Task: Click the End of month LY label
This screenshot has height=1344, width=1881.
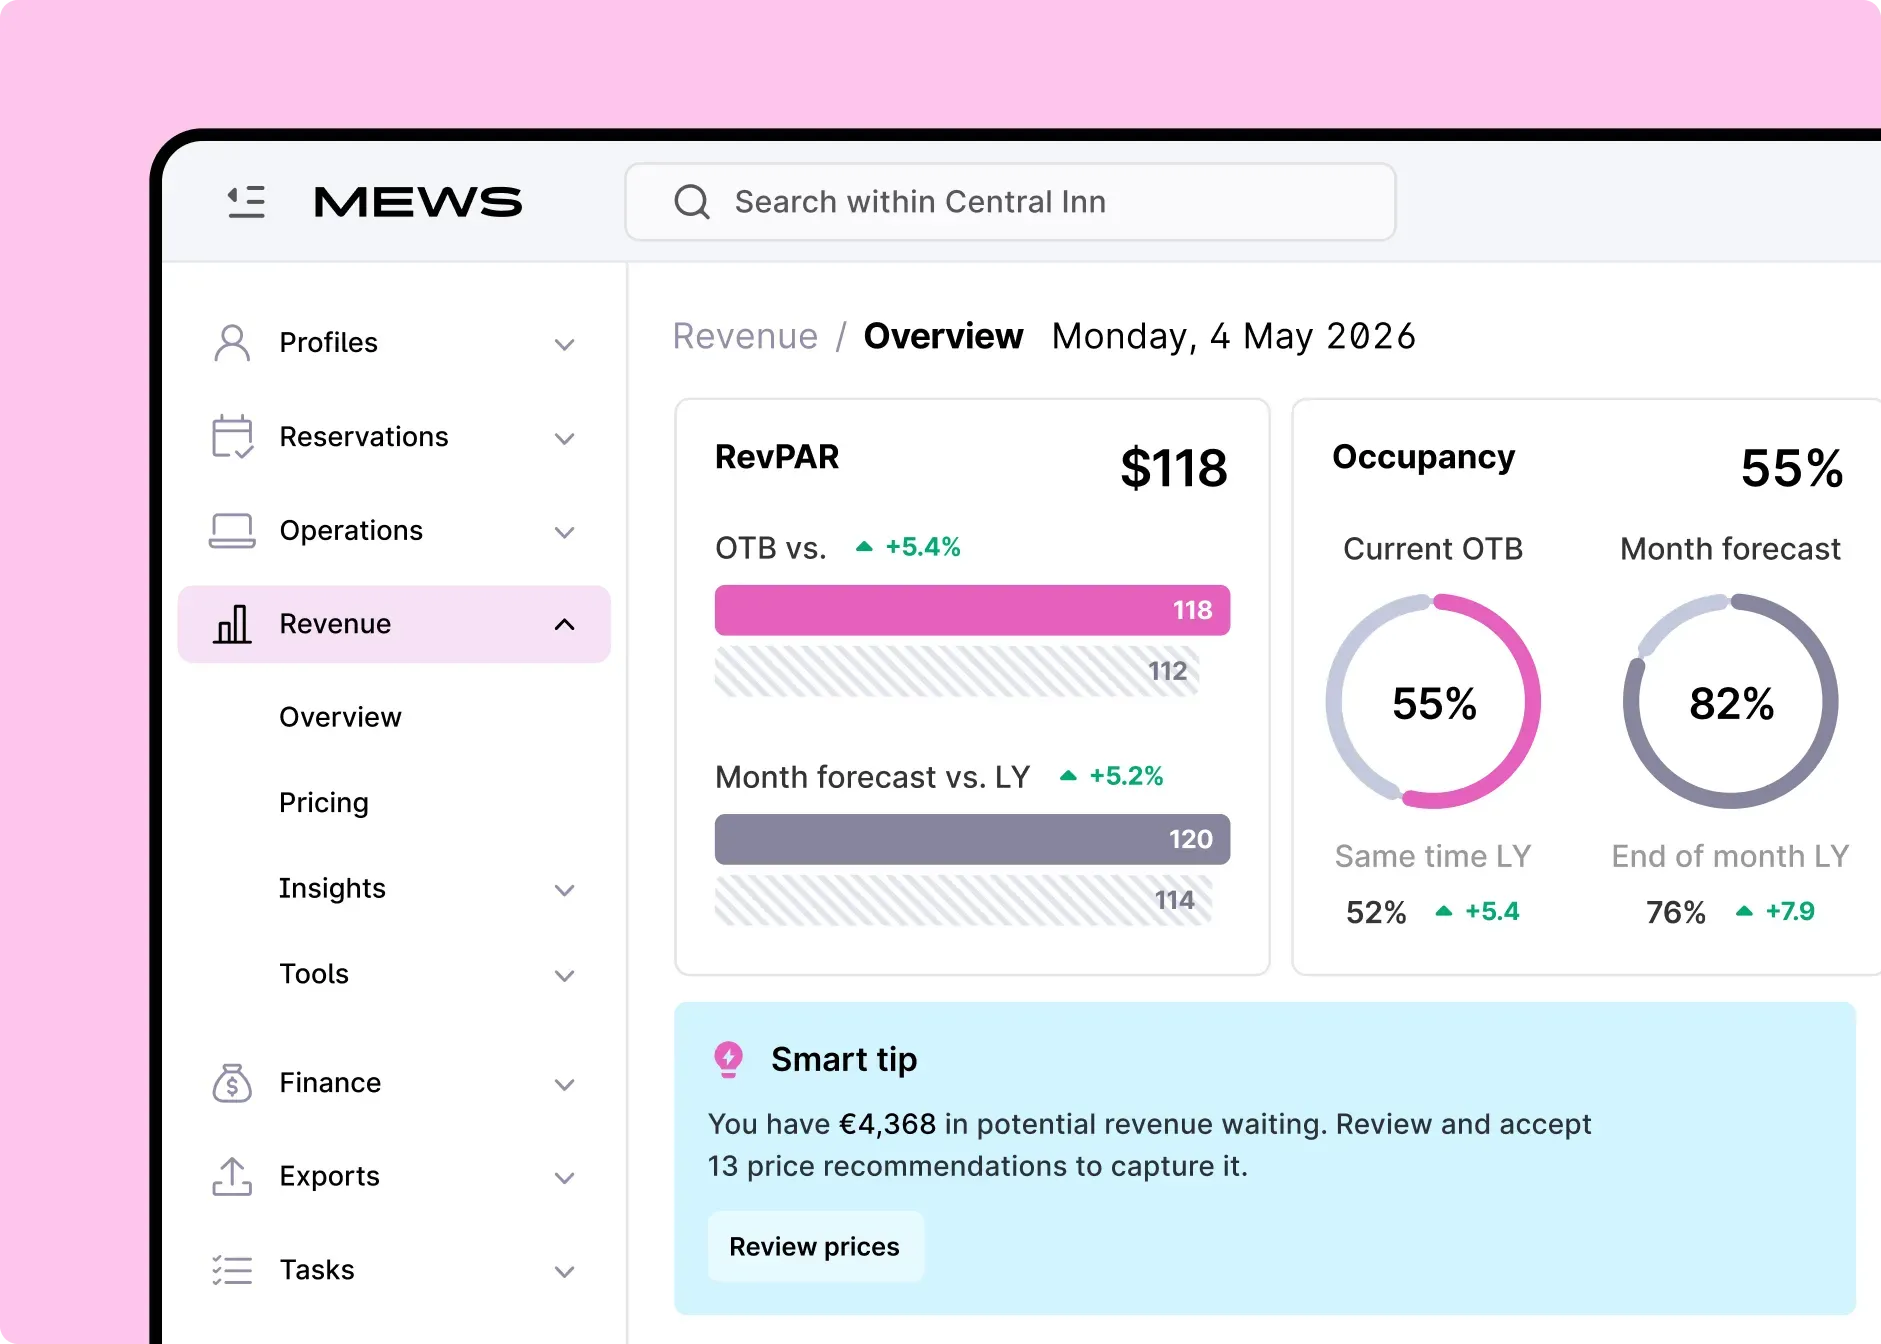Action: point(1731,856)
